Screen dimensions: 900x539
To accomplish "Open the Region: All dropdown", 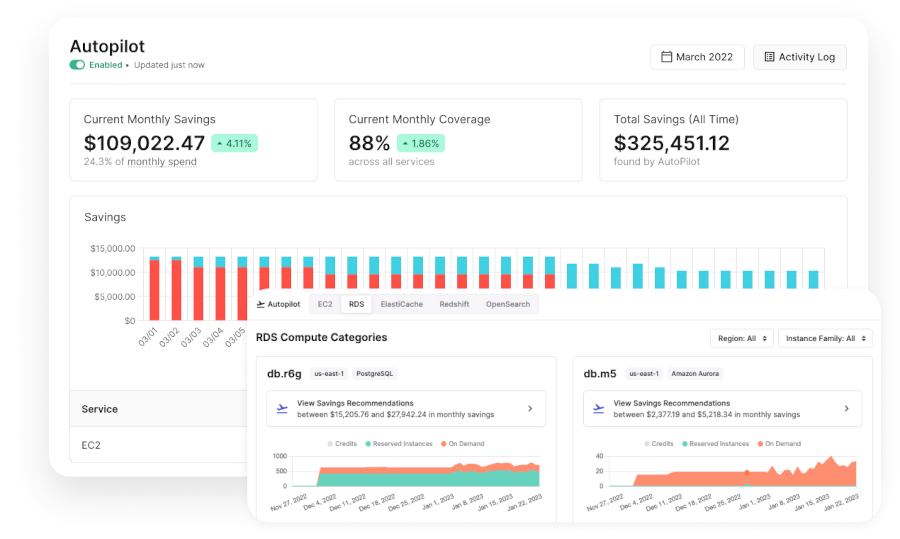I will (x=742, y=339).
